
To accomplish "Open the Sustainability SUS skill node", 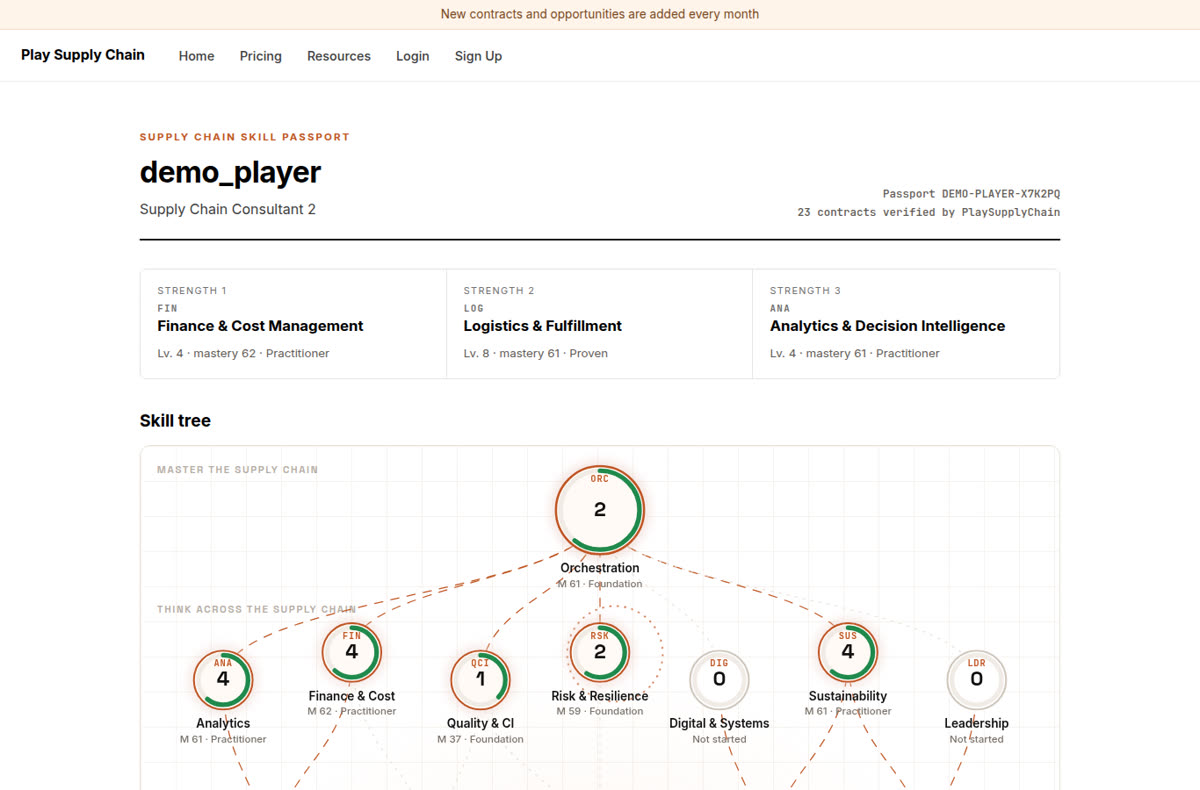I will click(848, 652).
